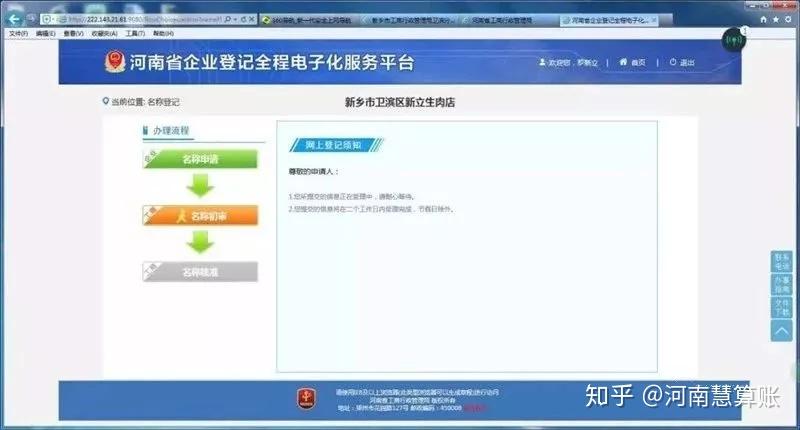Image resolution: width=800 pixels, height=430 pixels.
Task: Open favorites star icon in browser
Action: tap(776, 19)
